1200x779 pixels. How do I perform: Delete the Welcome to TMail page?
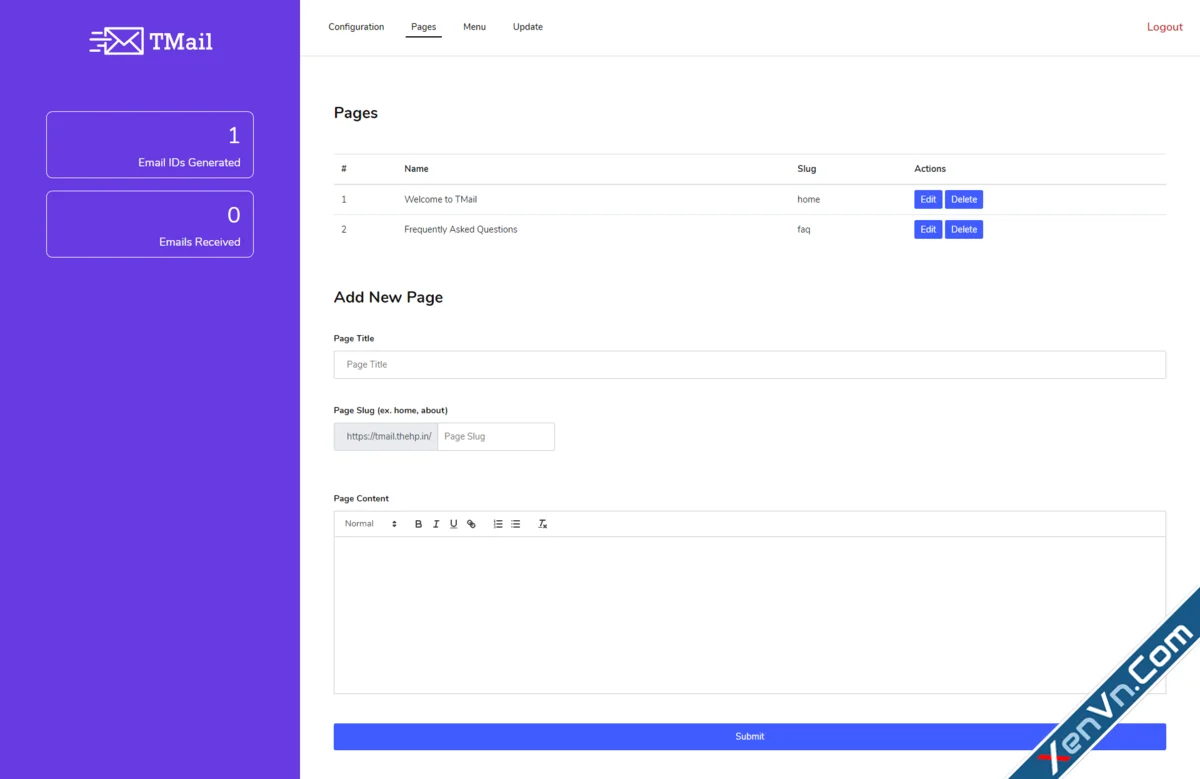964,200
